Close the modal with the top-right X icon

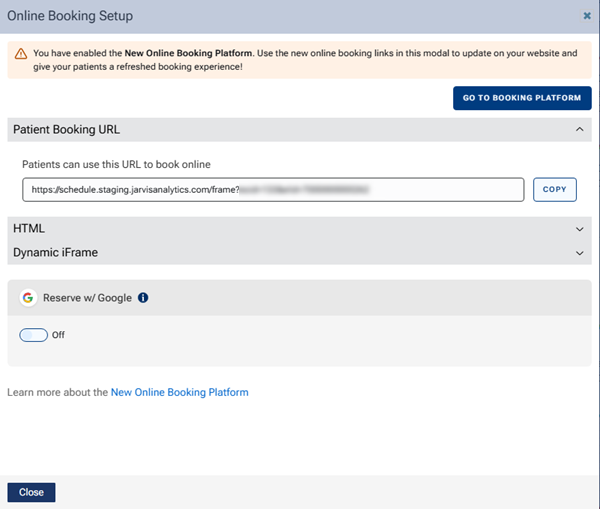pyautogui.click(x=586, y=16)
